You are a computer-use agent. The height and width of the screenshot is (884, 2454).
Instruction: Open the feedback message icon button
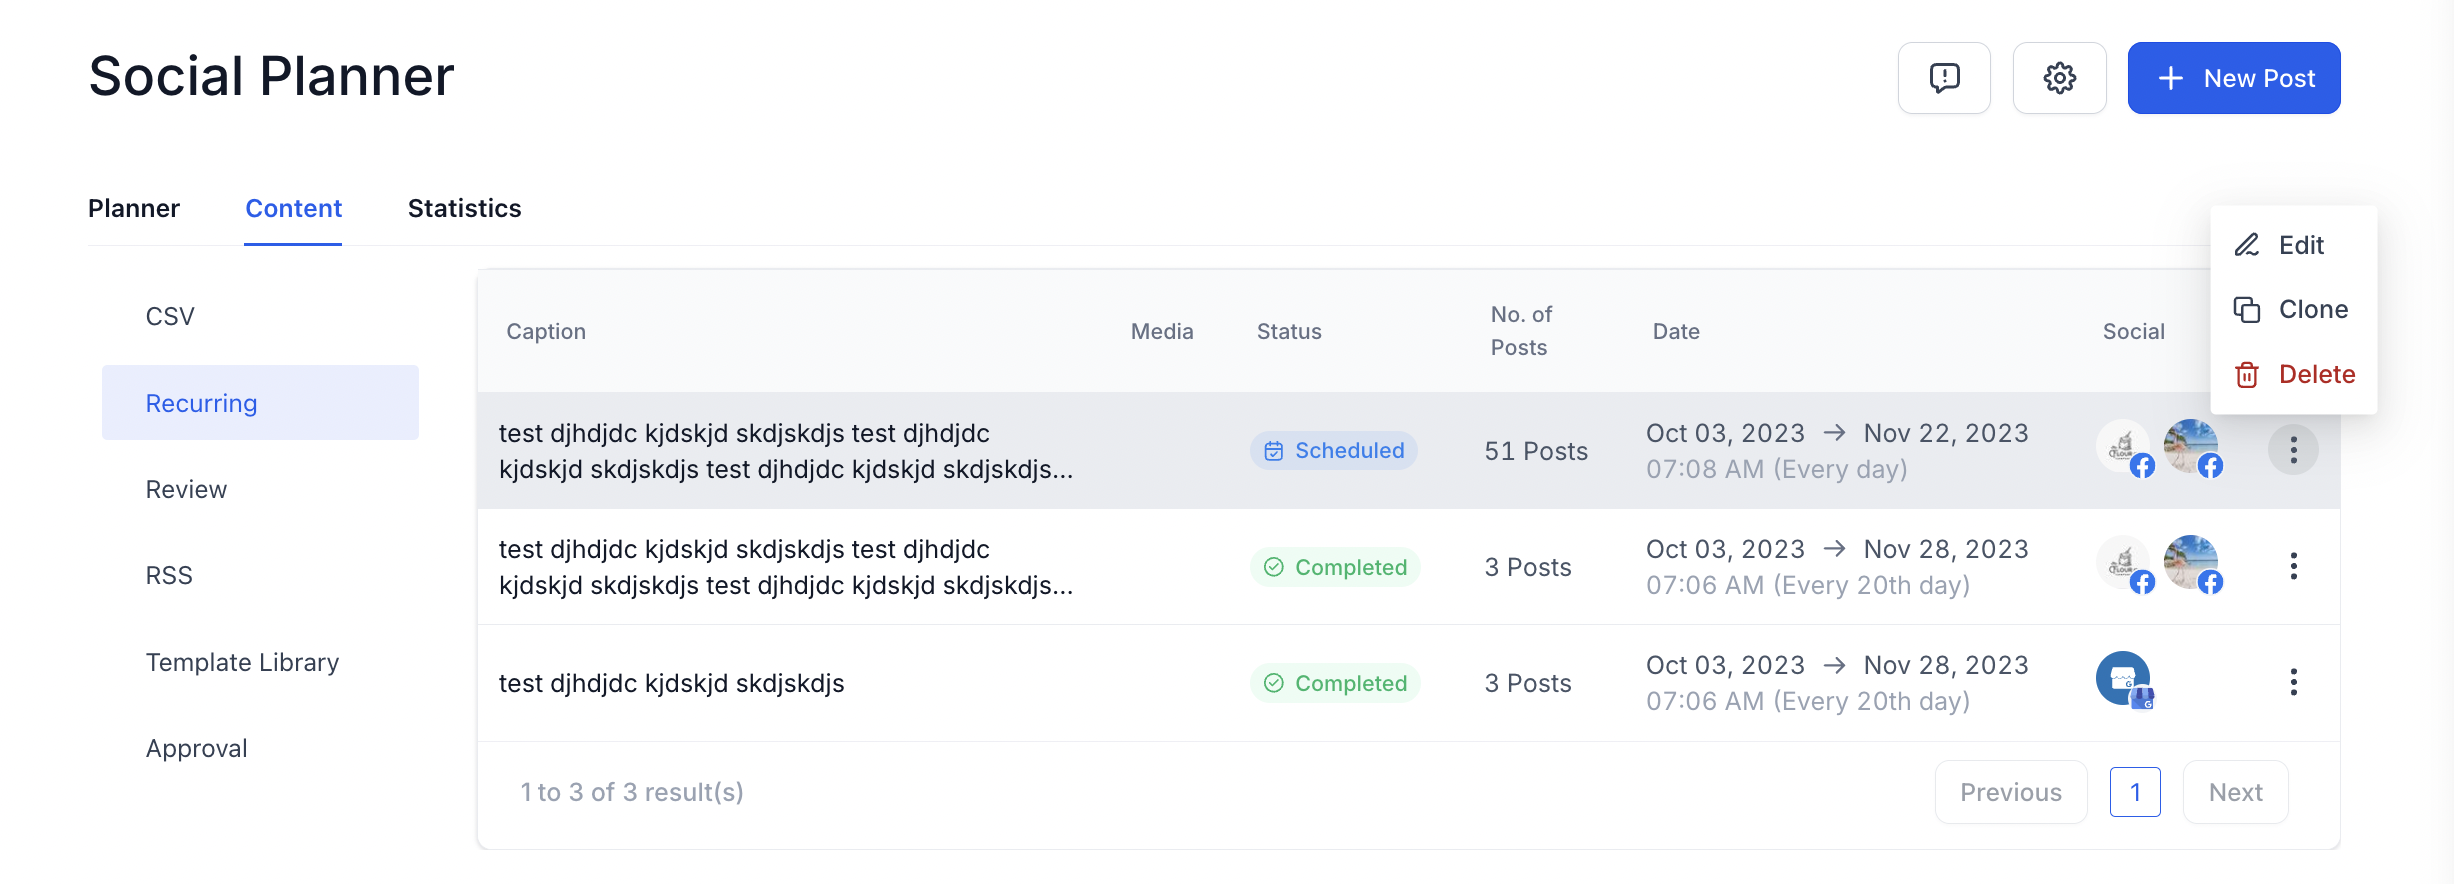click(x=1944, y=78)
